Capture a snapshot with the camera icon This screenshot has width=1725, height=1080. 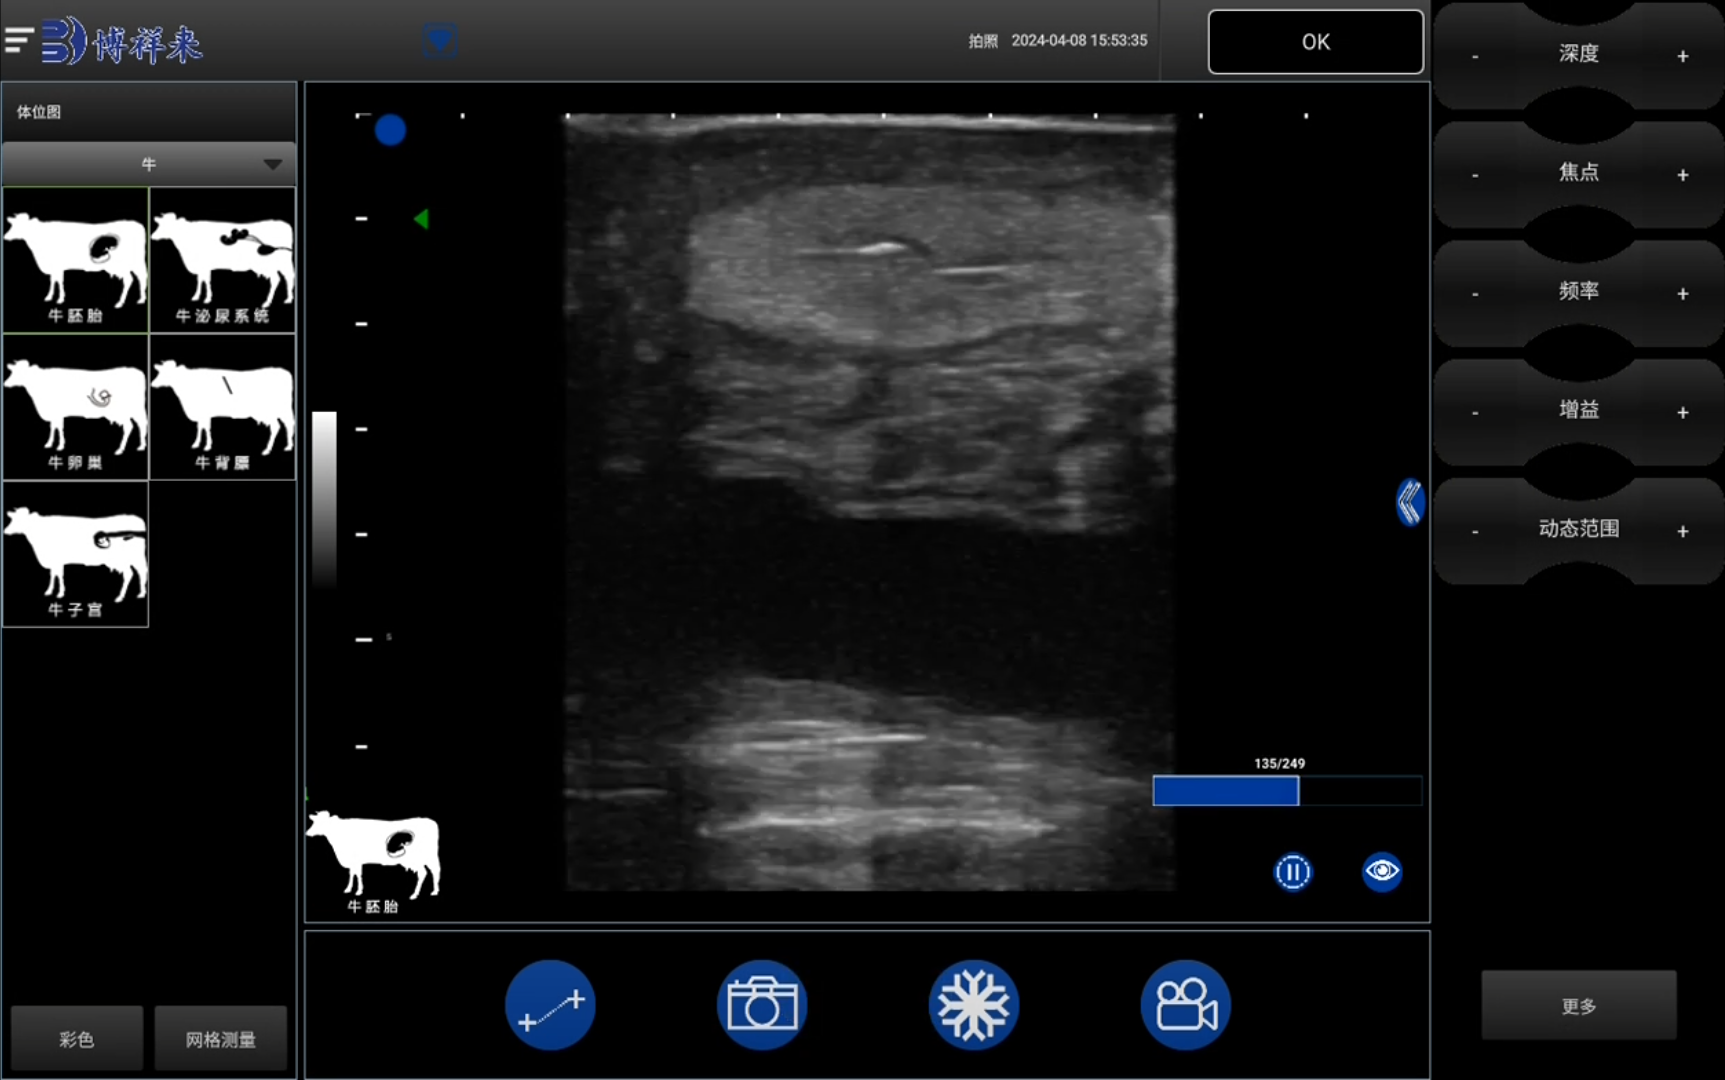click(x=762, y=1005)
